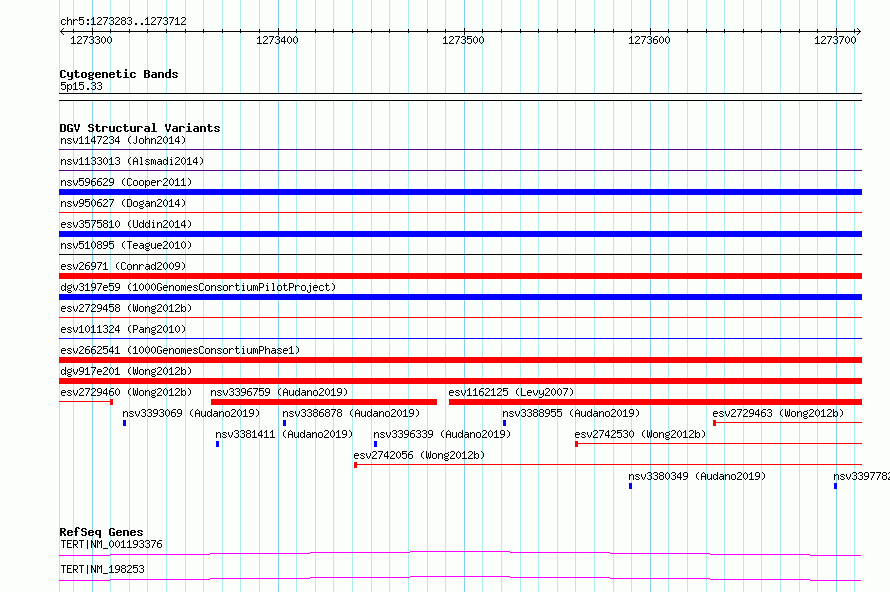The height and width of the screenshot is (592, 890).
Task: Open variant nsv950627 (Dogan2014) label
Action: click(x=123, y=203)
